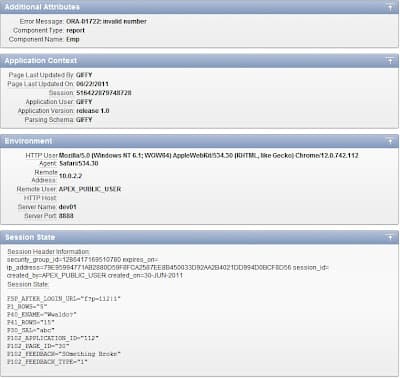The image size is (400, 378).
Task: Select the P102_FEEDBACK "Something Broke" item
Action: (x=64, y=354)
